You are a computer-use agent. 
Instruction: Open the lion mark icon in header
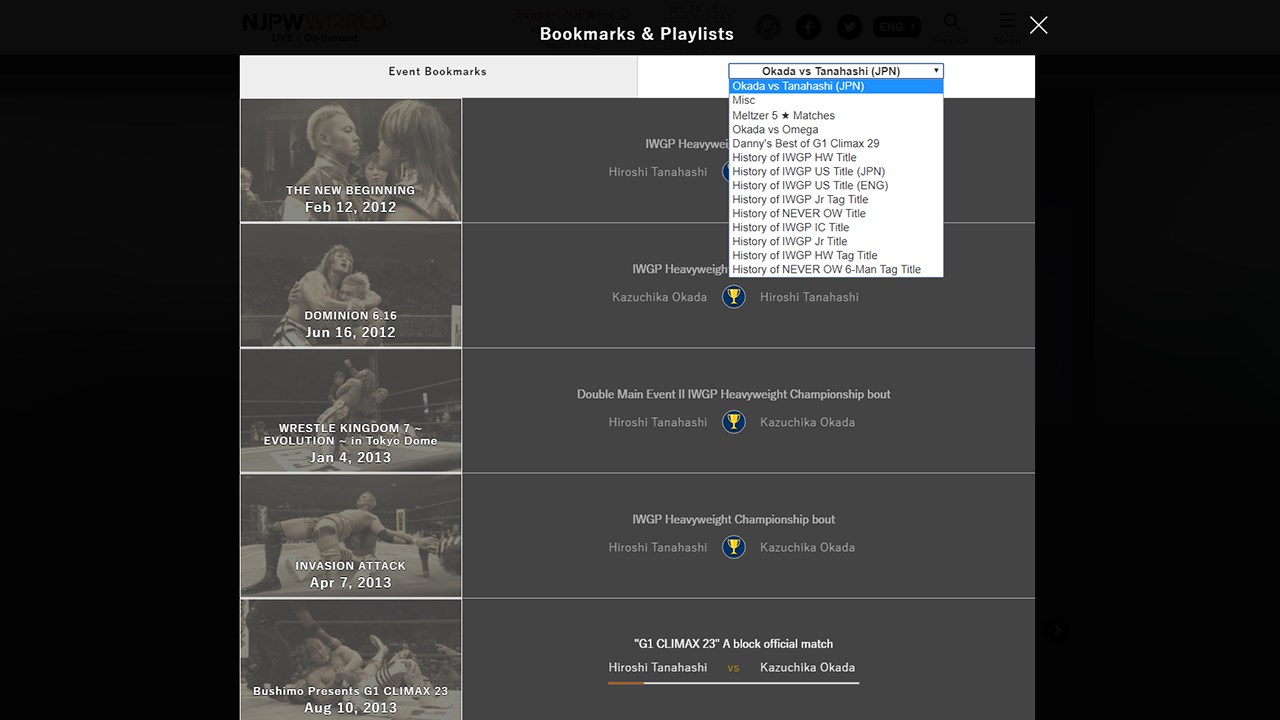tap(768, 27)
